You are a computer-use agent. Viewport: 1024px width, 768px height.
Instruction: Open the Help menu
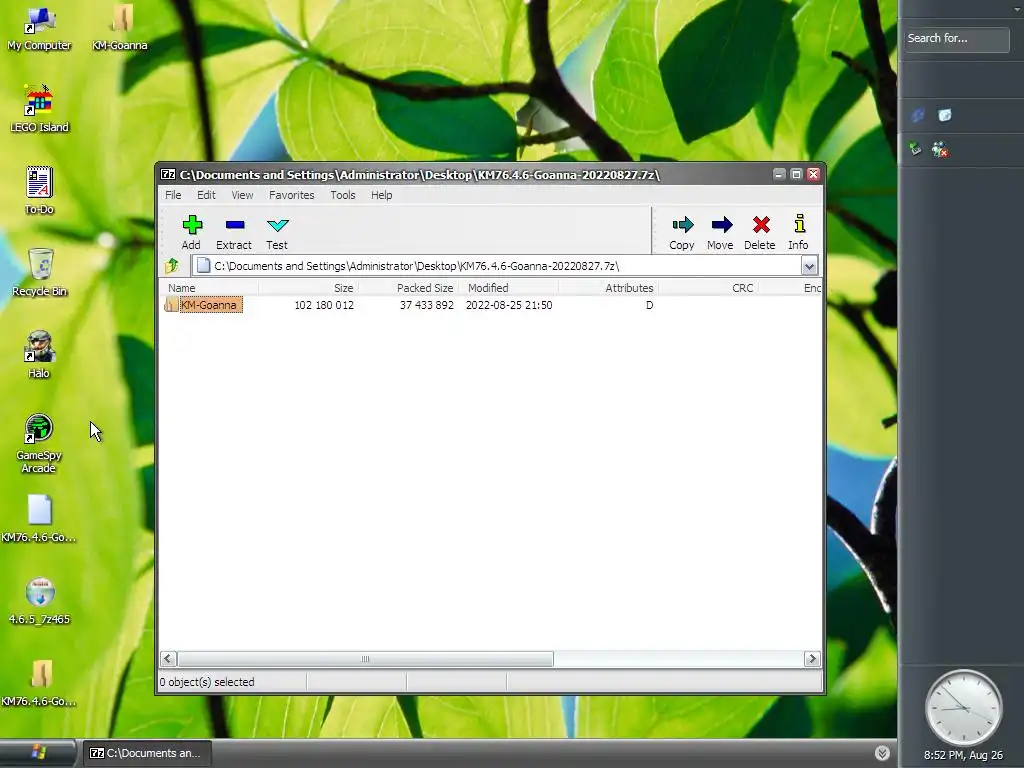point(381,195)
